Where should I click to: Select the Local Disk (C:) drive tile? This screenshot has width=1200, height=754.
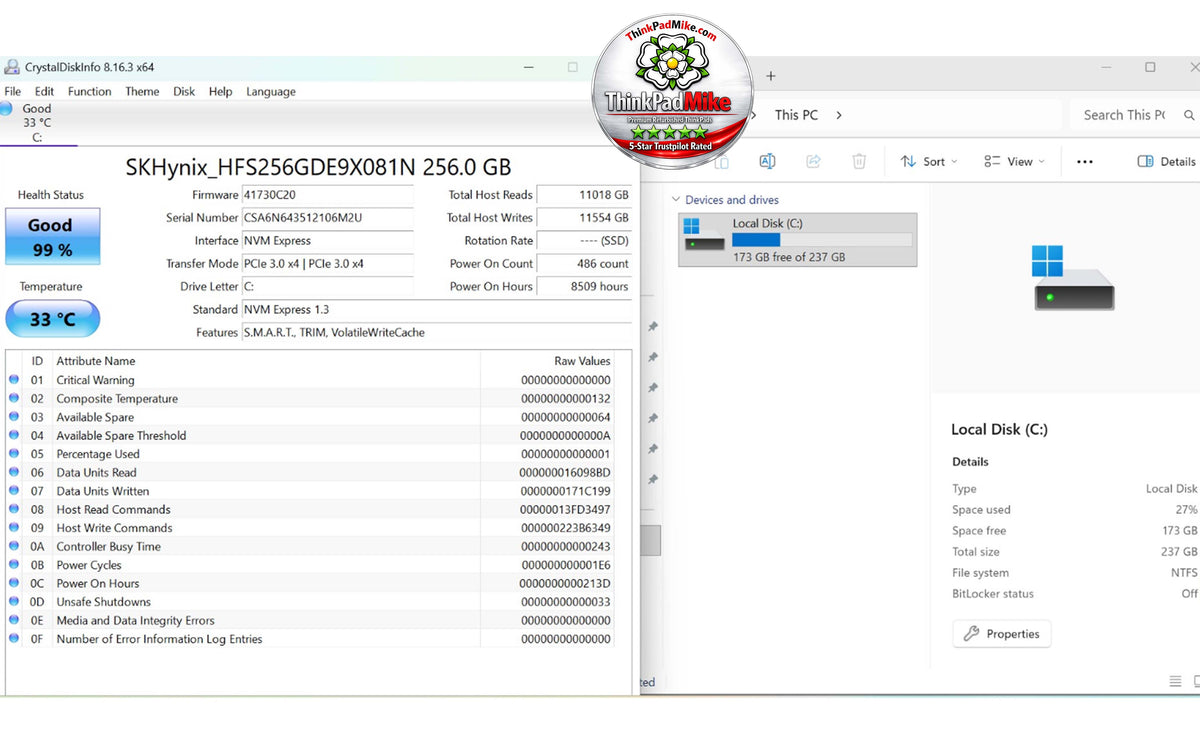click(x=798, y=240)
